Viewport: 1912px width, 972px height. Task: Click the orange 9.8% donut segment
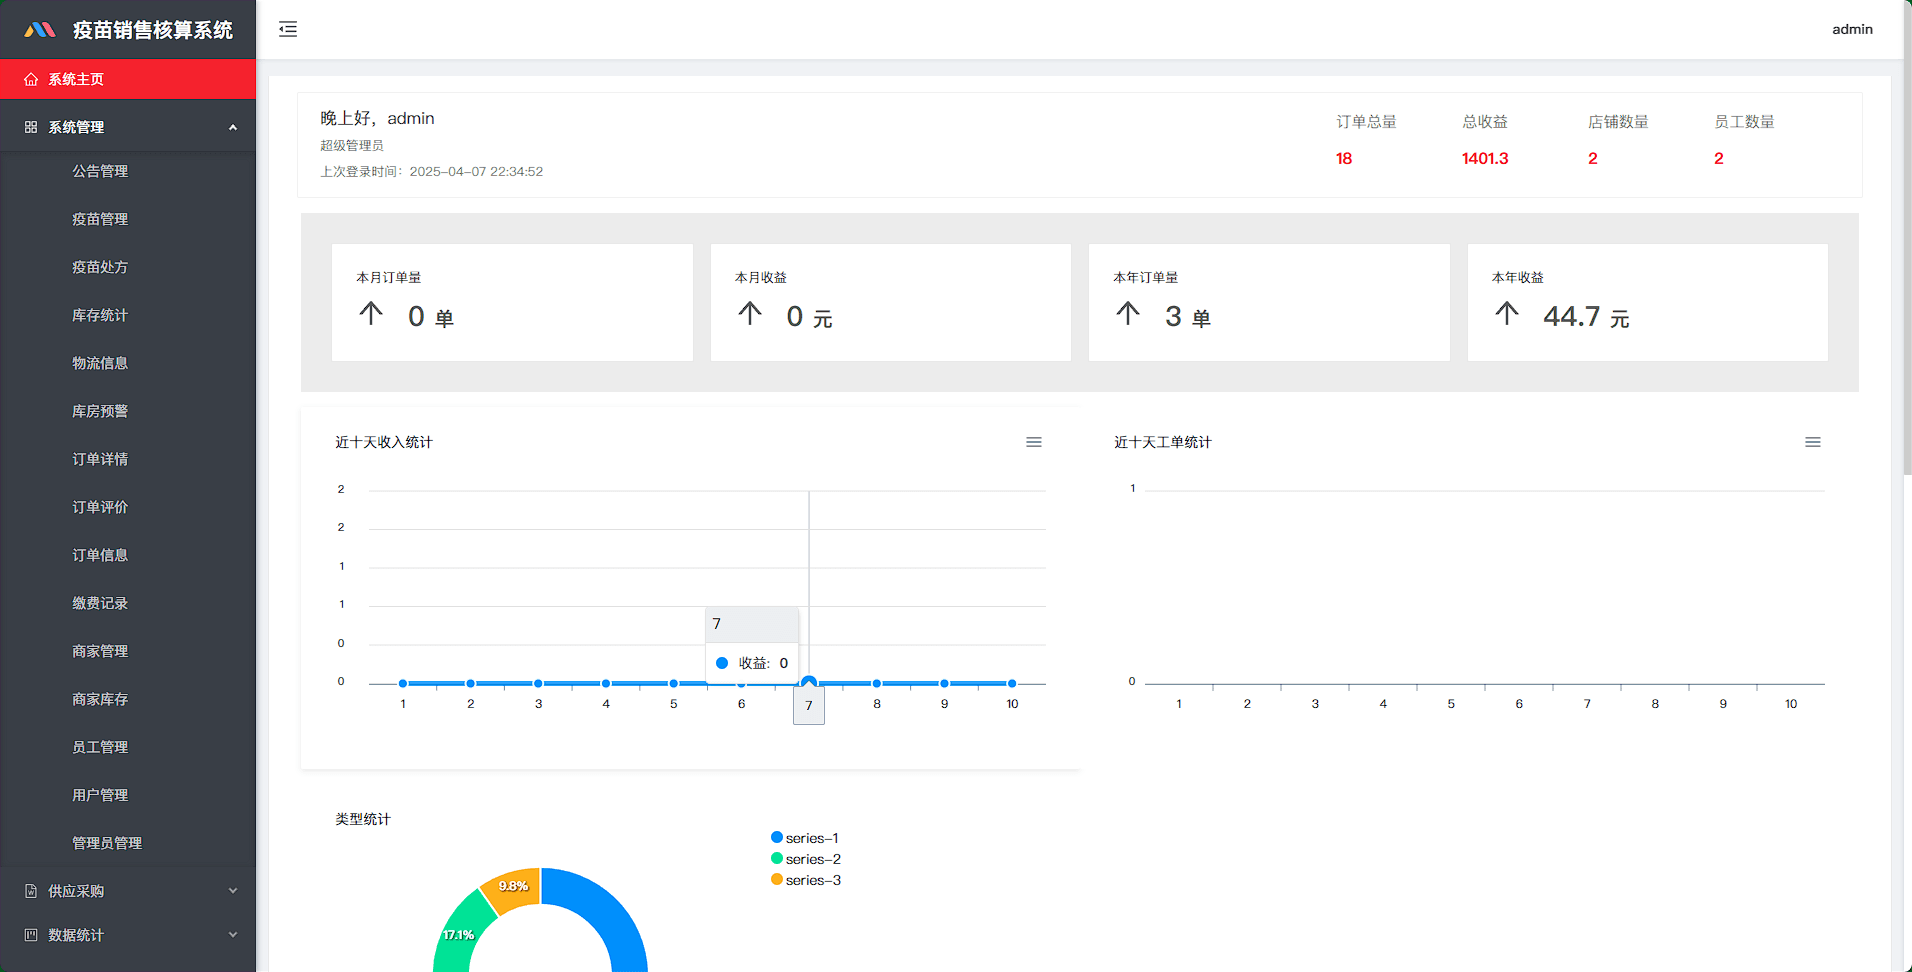[513, 889]
